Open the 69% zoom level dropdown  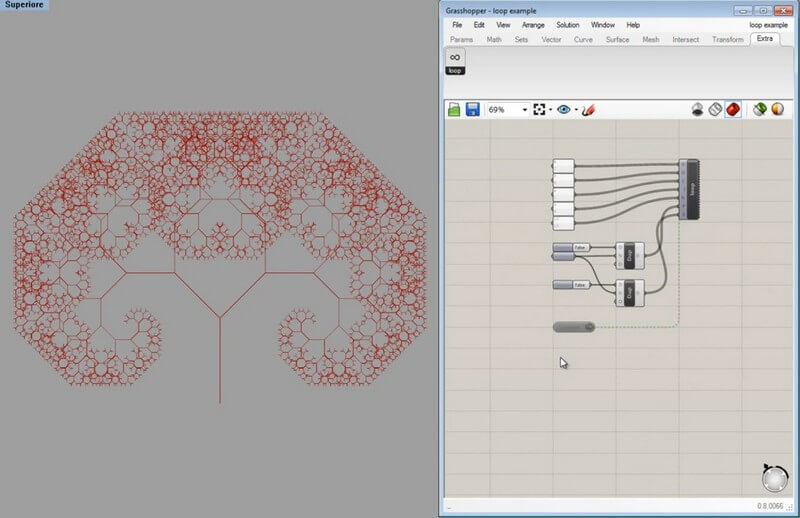click(x=524, y=110)
